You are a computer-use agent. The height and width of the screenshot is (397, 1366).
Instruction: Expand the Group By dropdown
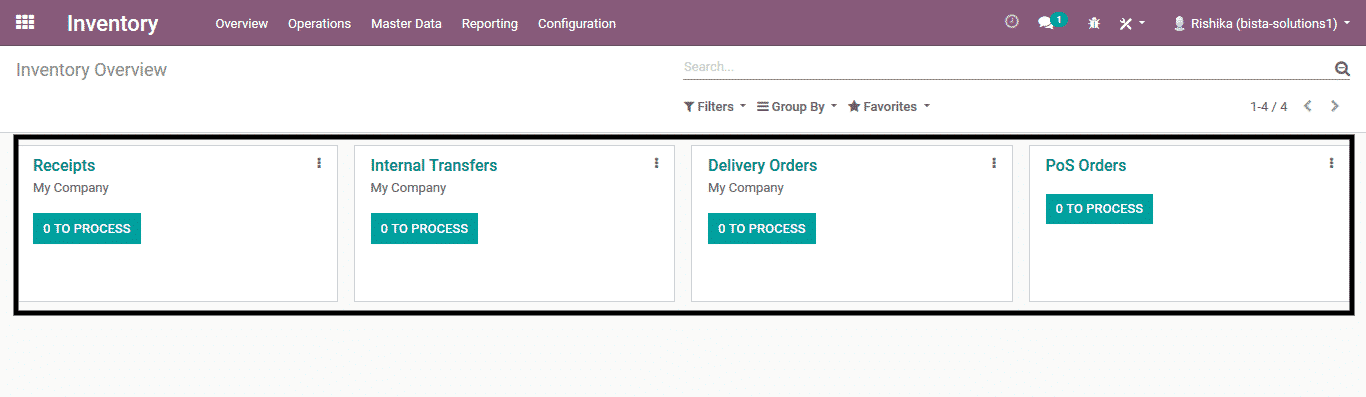pyautogui.click(x=797, y=106)
